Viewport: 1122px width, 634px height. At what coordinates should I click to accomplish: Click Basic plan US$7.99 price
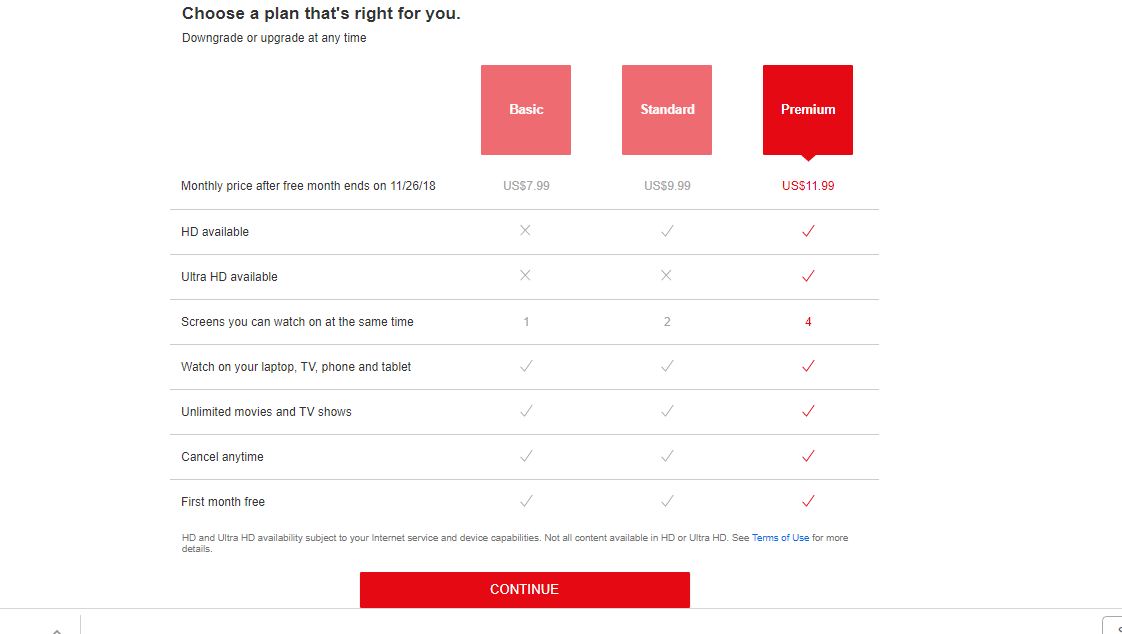[x=526, y=185]
